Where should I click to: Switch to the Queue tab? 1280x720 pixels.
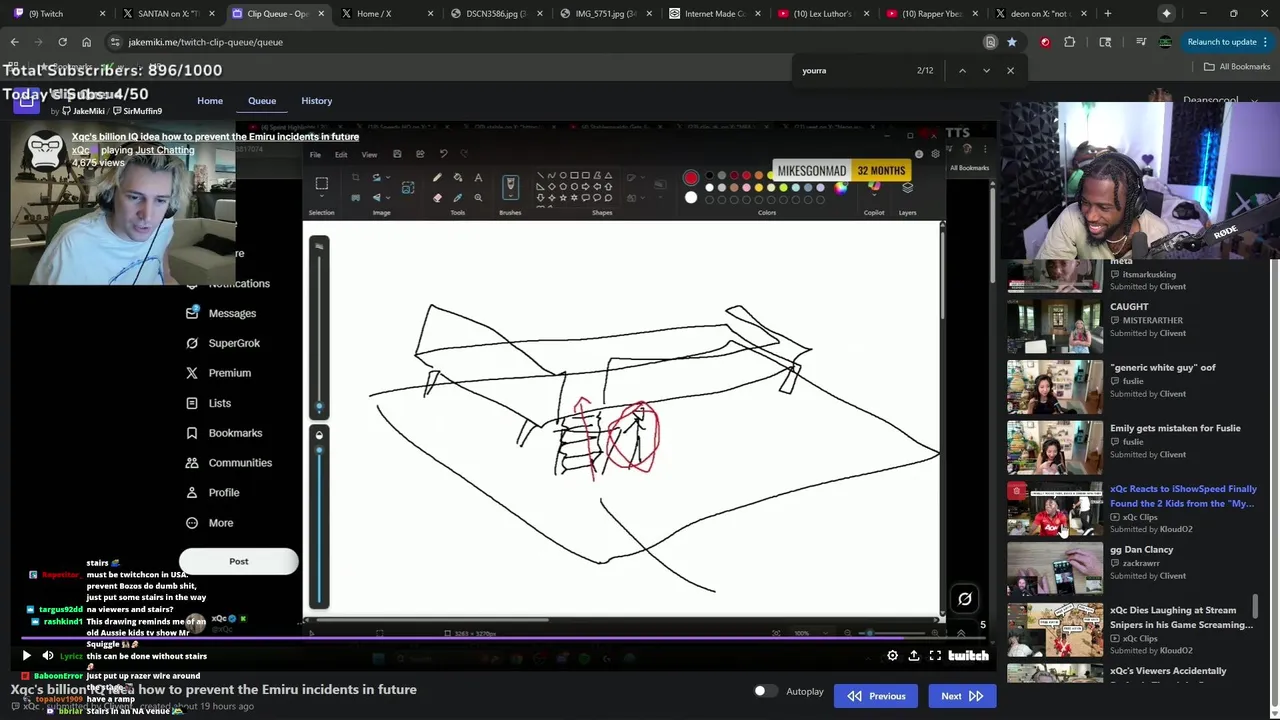point(262,101)
